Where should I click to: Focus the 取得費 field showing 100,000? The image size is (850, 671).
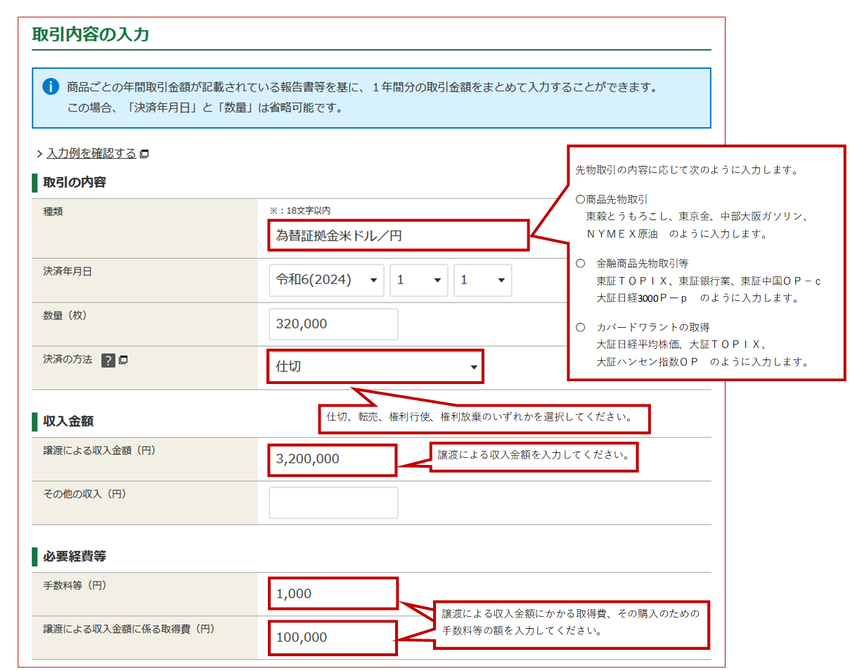[x=333, y=637]
